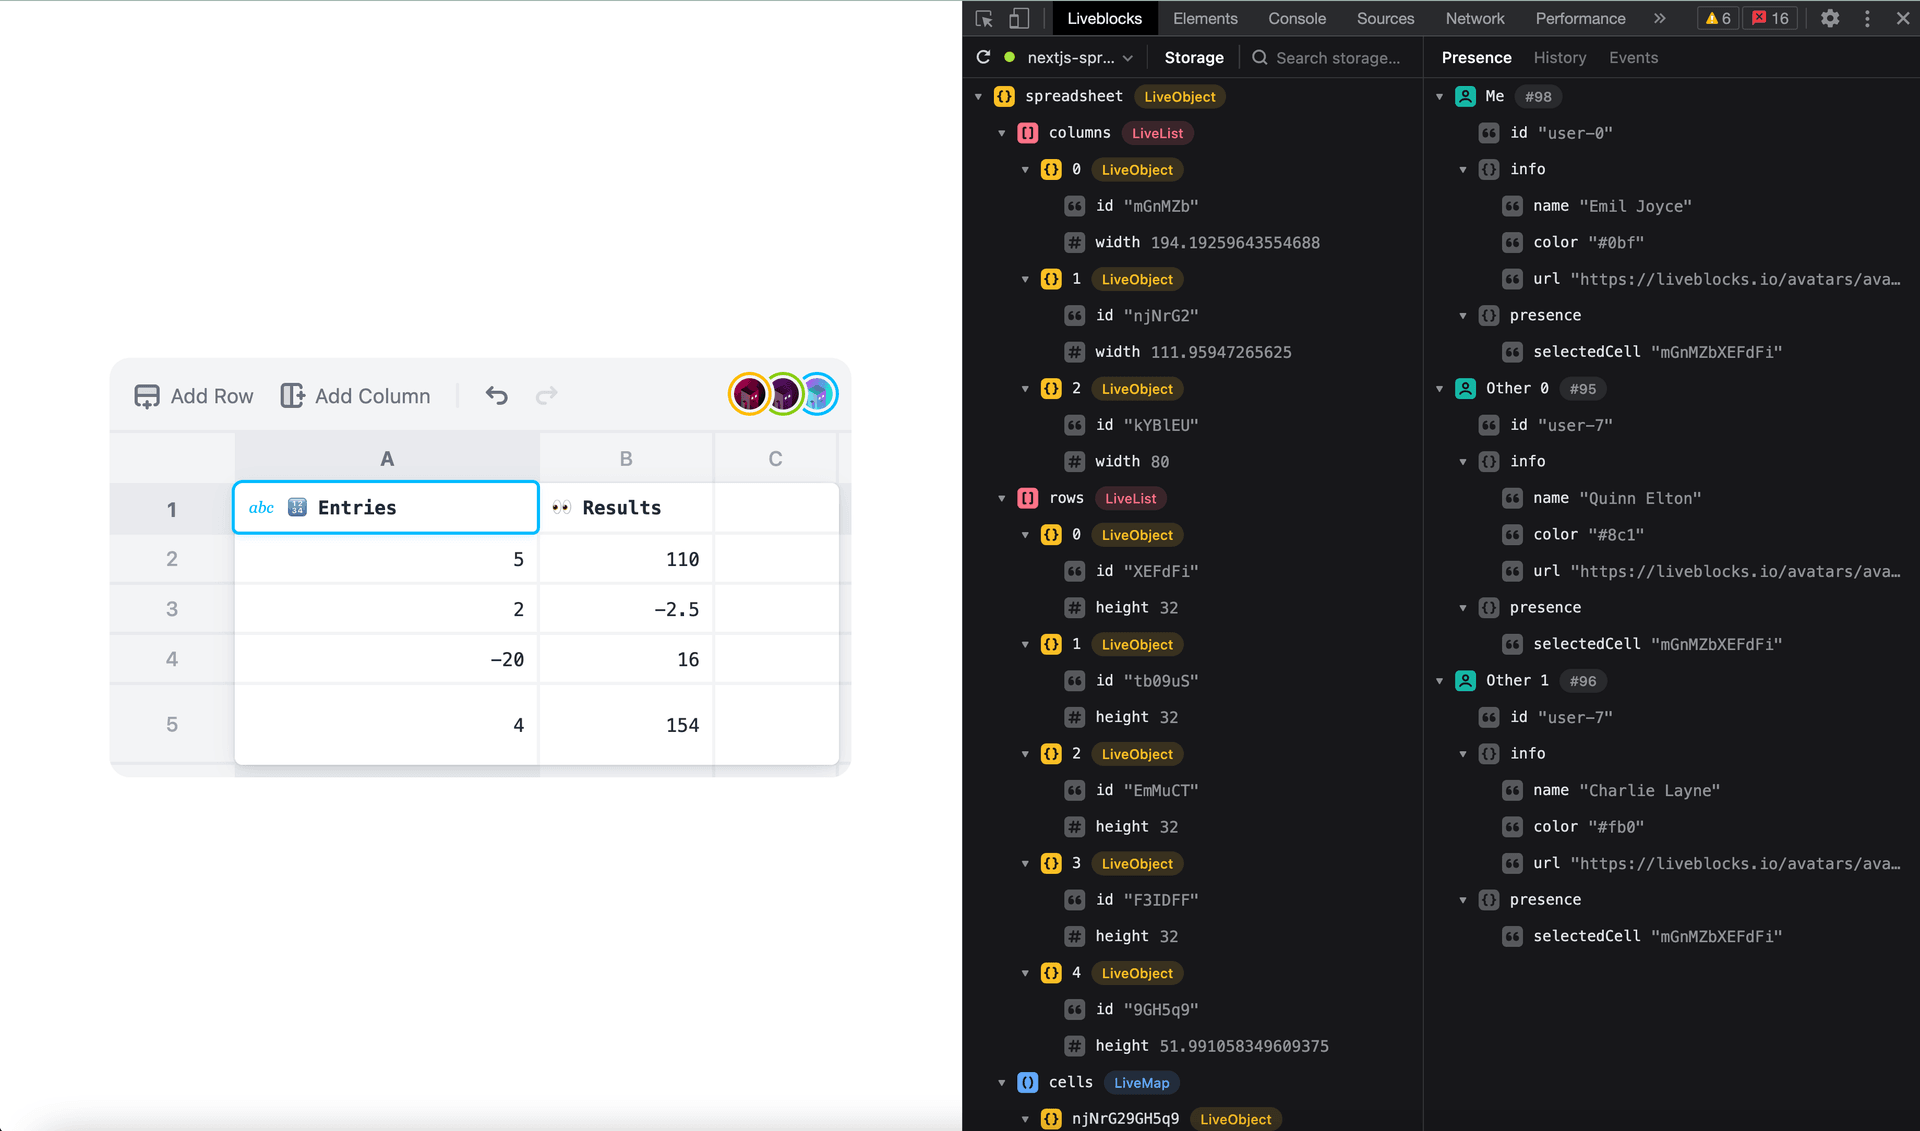Viewport: 1920px width, 1131px height.
Task: Switch to the Events tab
Action: coord(1633,57)
